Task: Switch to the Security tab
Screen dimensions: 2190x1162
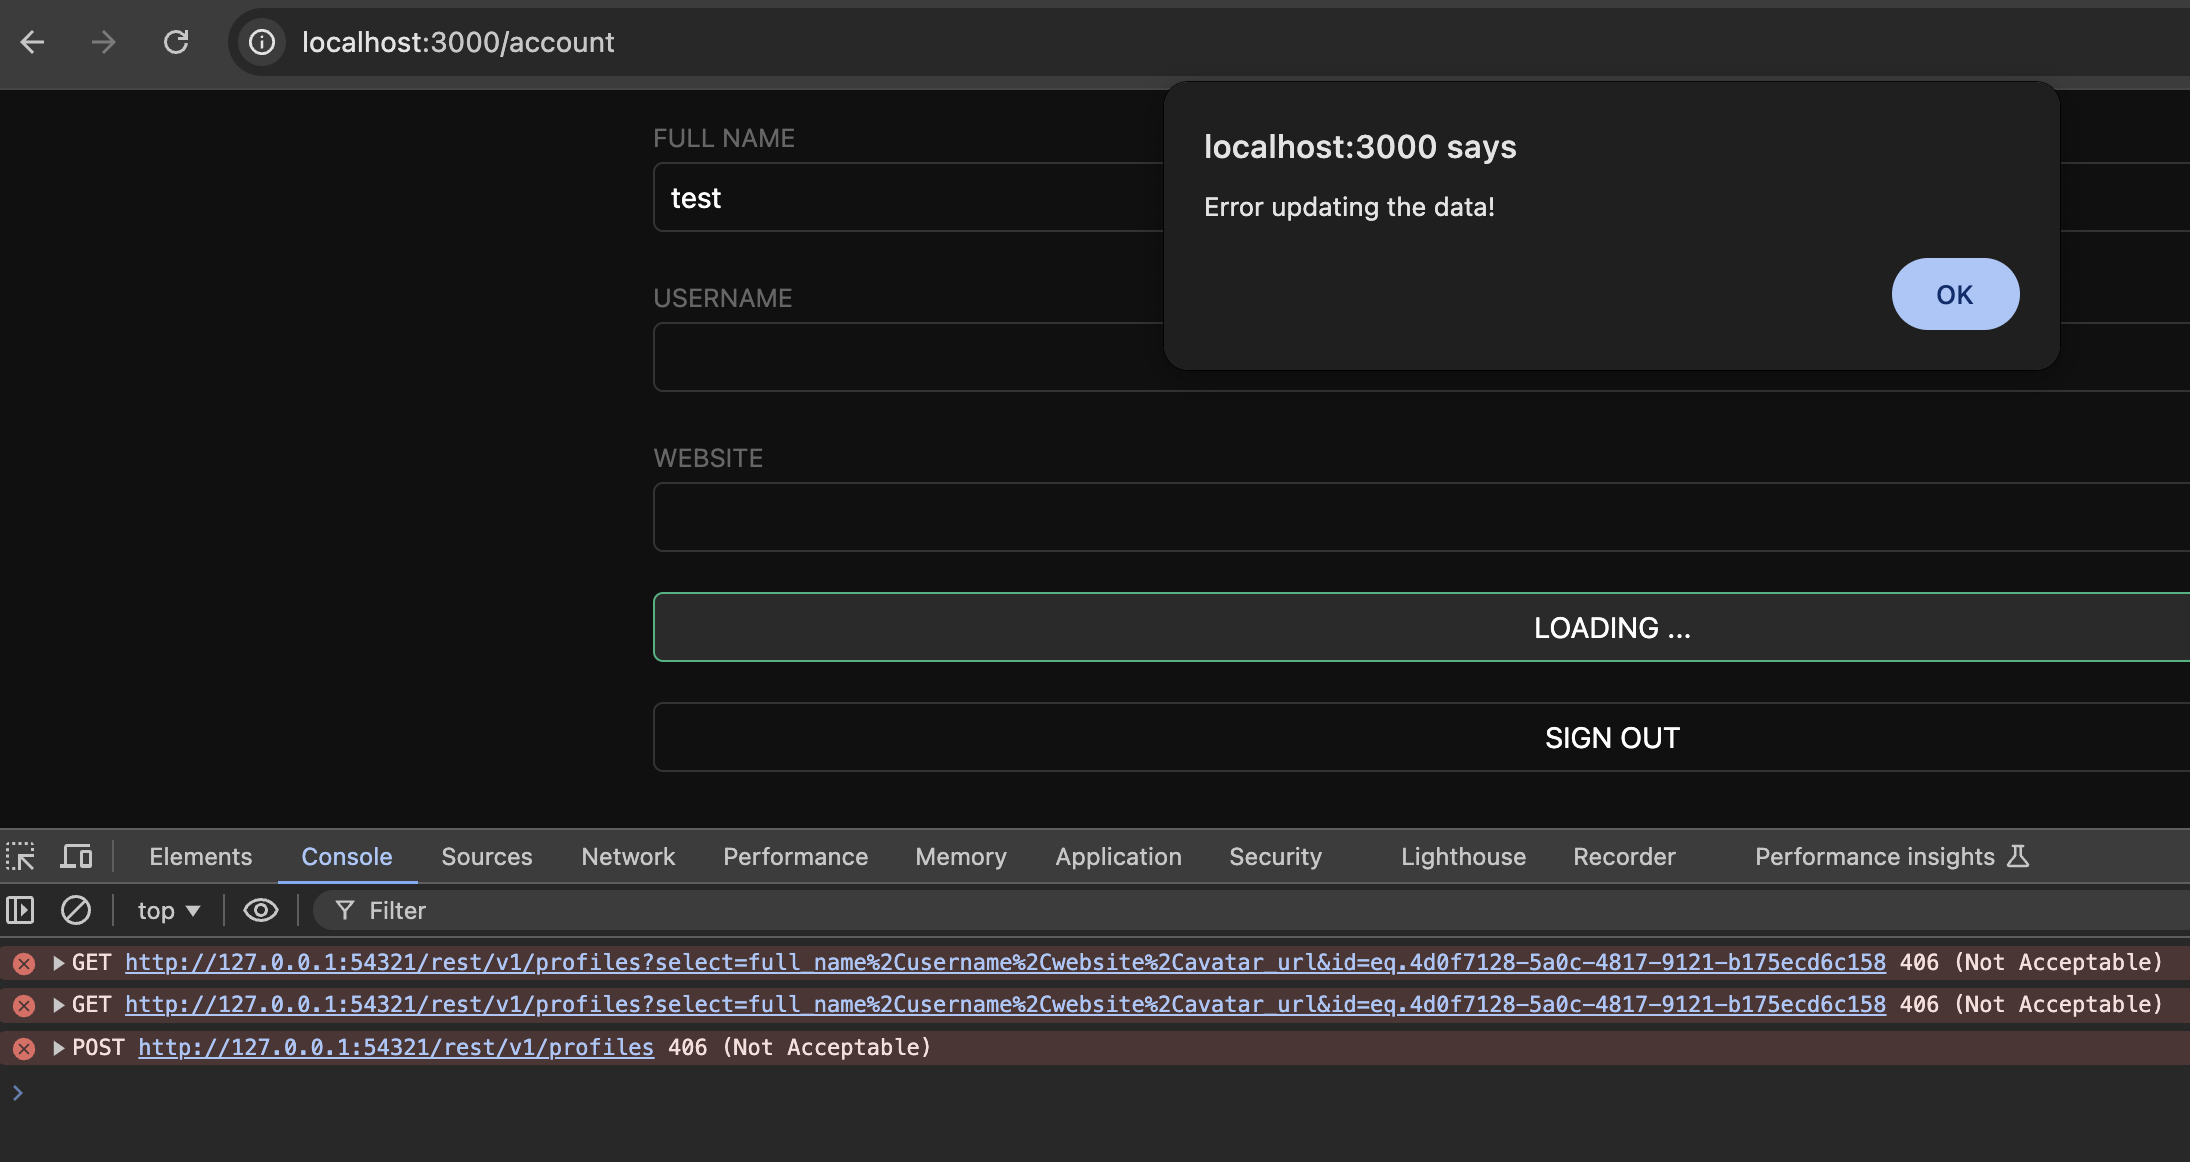Action: tap(1275, 856)
